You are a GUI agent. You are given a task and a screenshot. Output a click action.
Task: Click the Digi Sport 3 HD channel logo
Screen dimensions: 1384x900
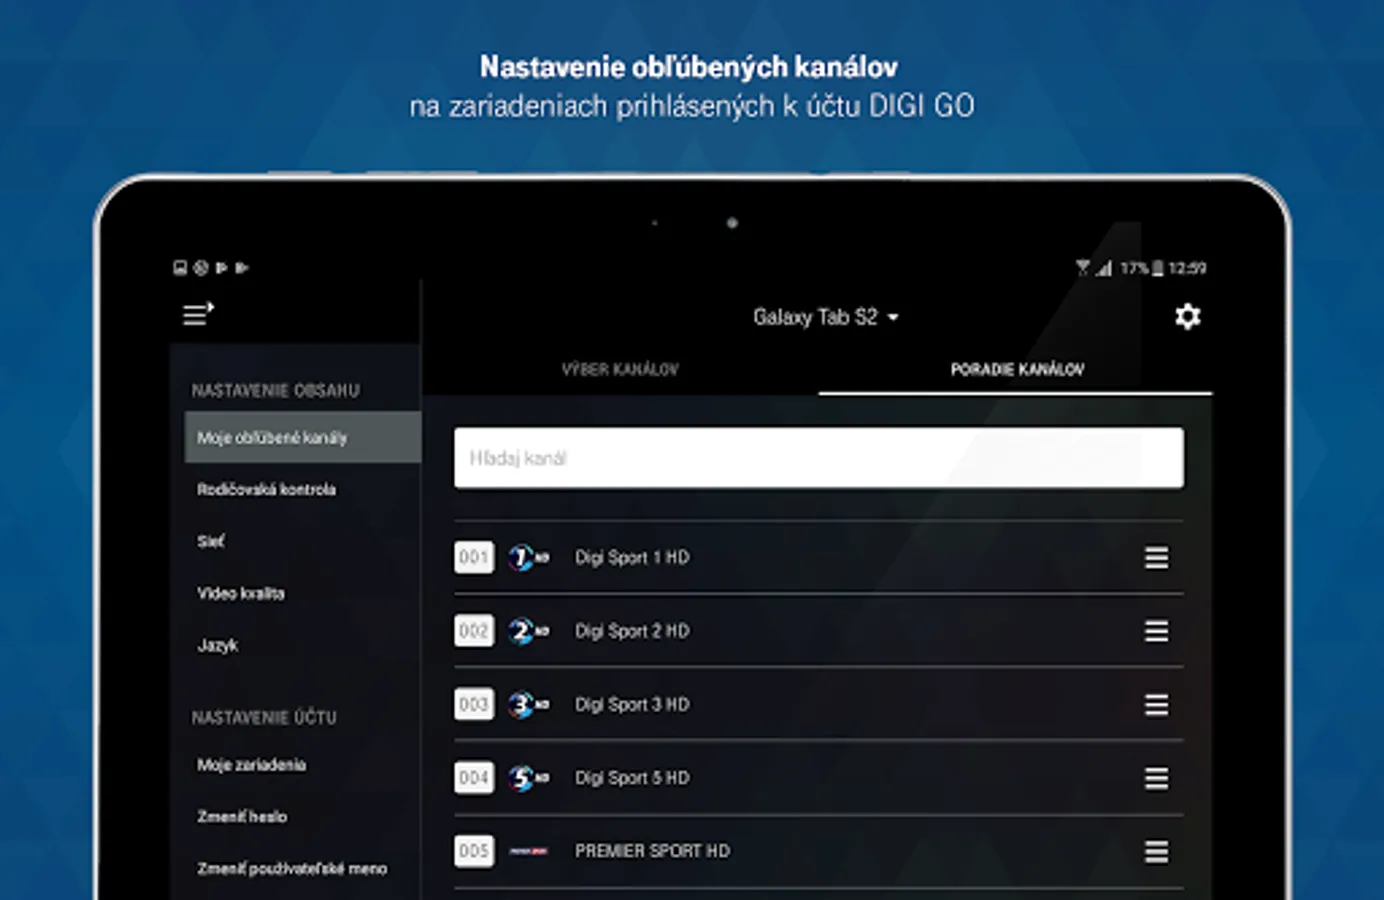[528, 705]
